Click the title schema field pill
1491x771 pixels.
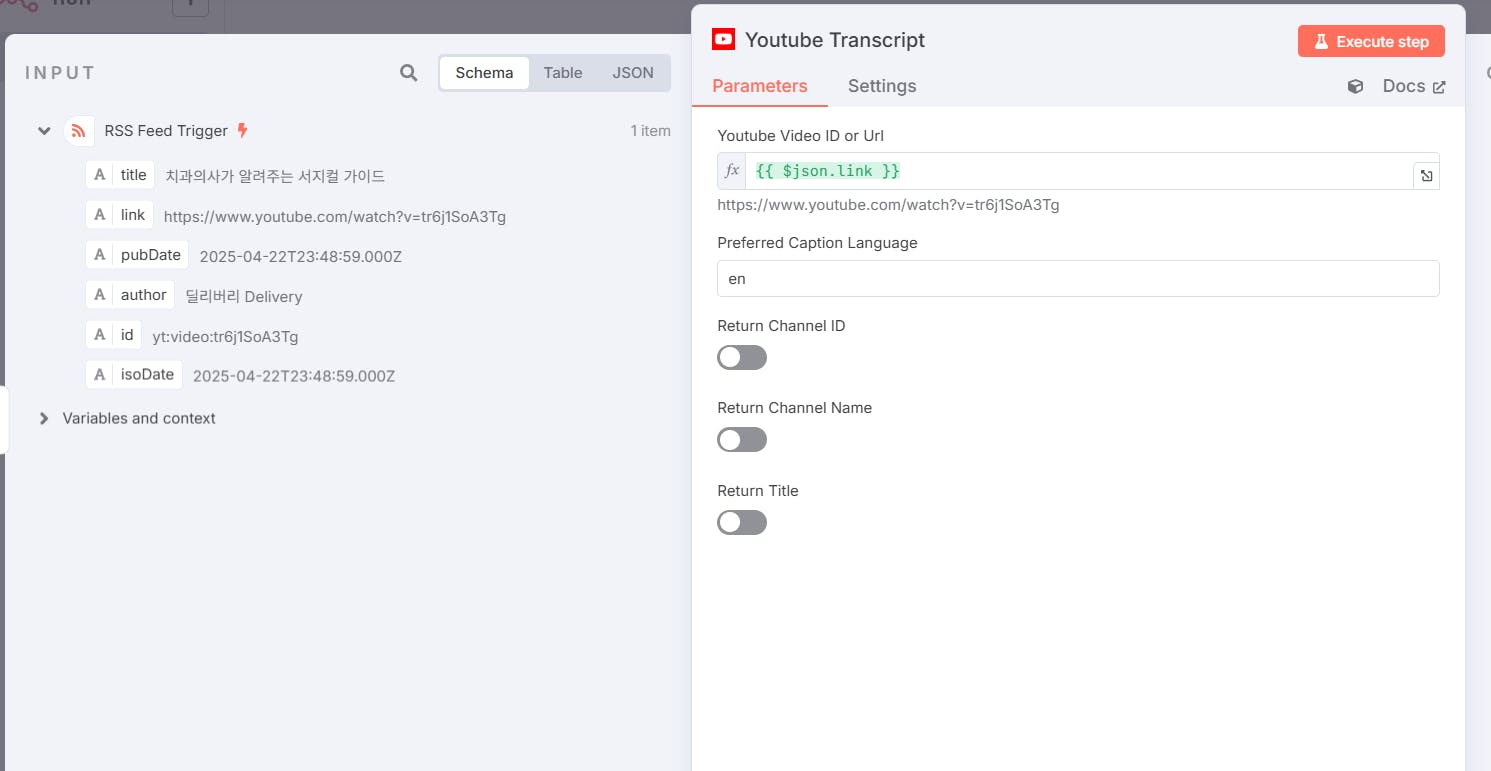(120, 175)
